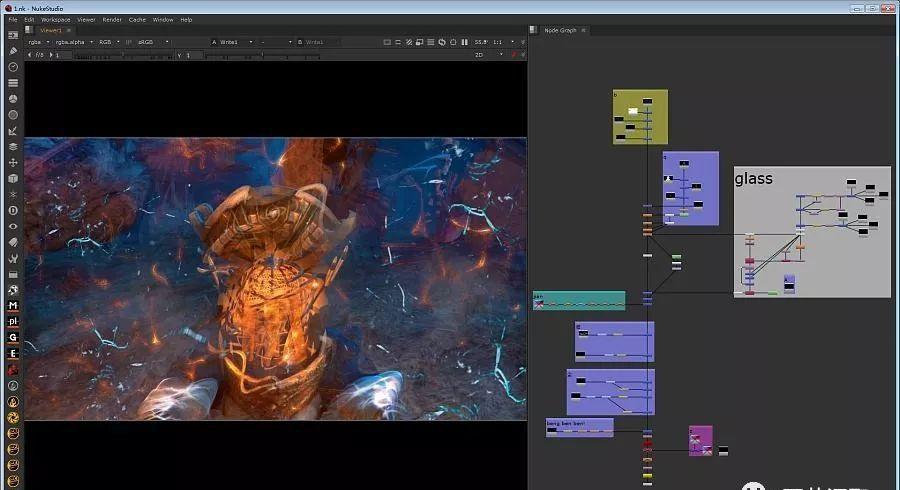Click the Node Graph pane layout icon
This screenshot has width=900, height=490.
point(533,30)
